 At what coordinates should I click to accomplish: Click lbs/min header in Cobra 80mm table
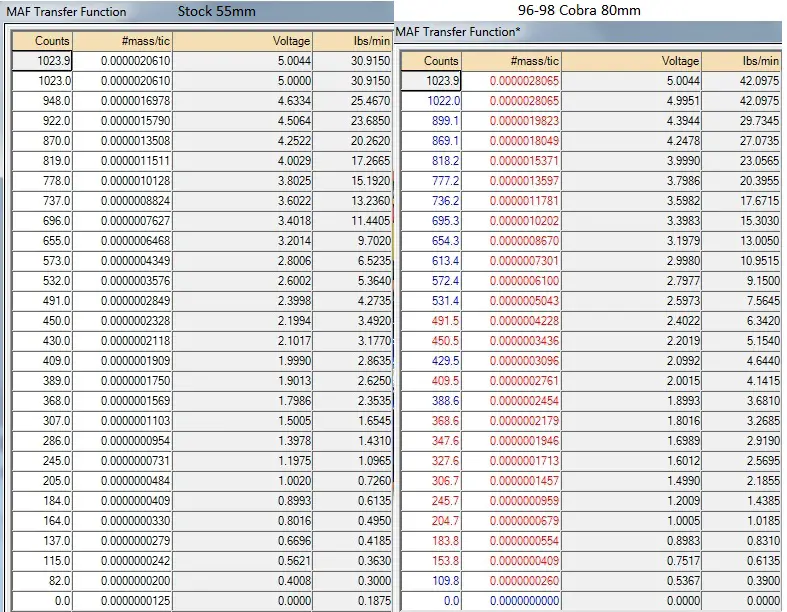coord(741,61)
